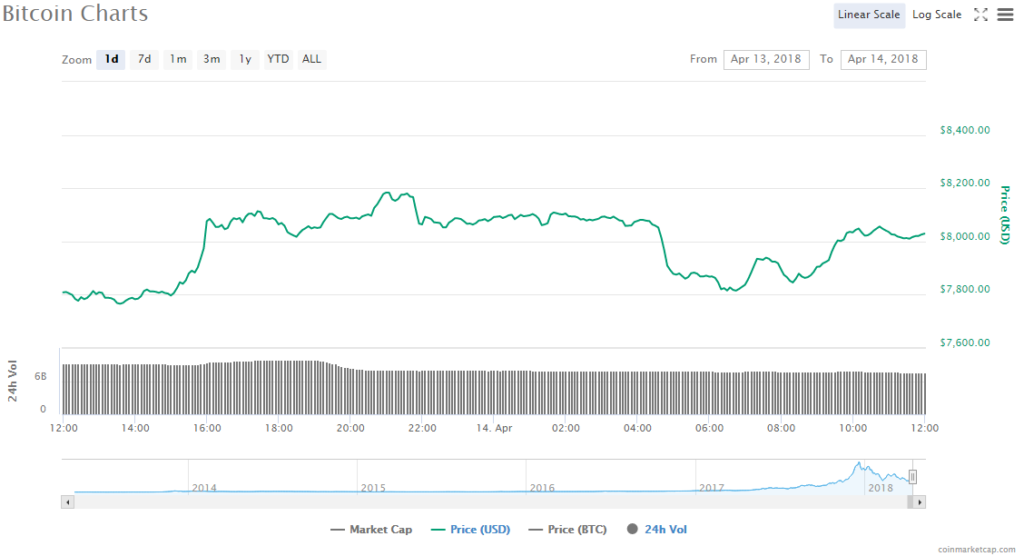Toggle the Market Cap series legend

[x=370, y=529]
